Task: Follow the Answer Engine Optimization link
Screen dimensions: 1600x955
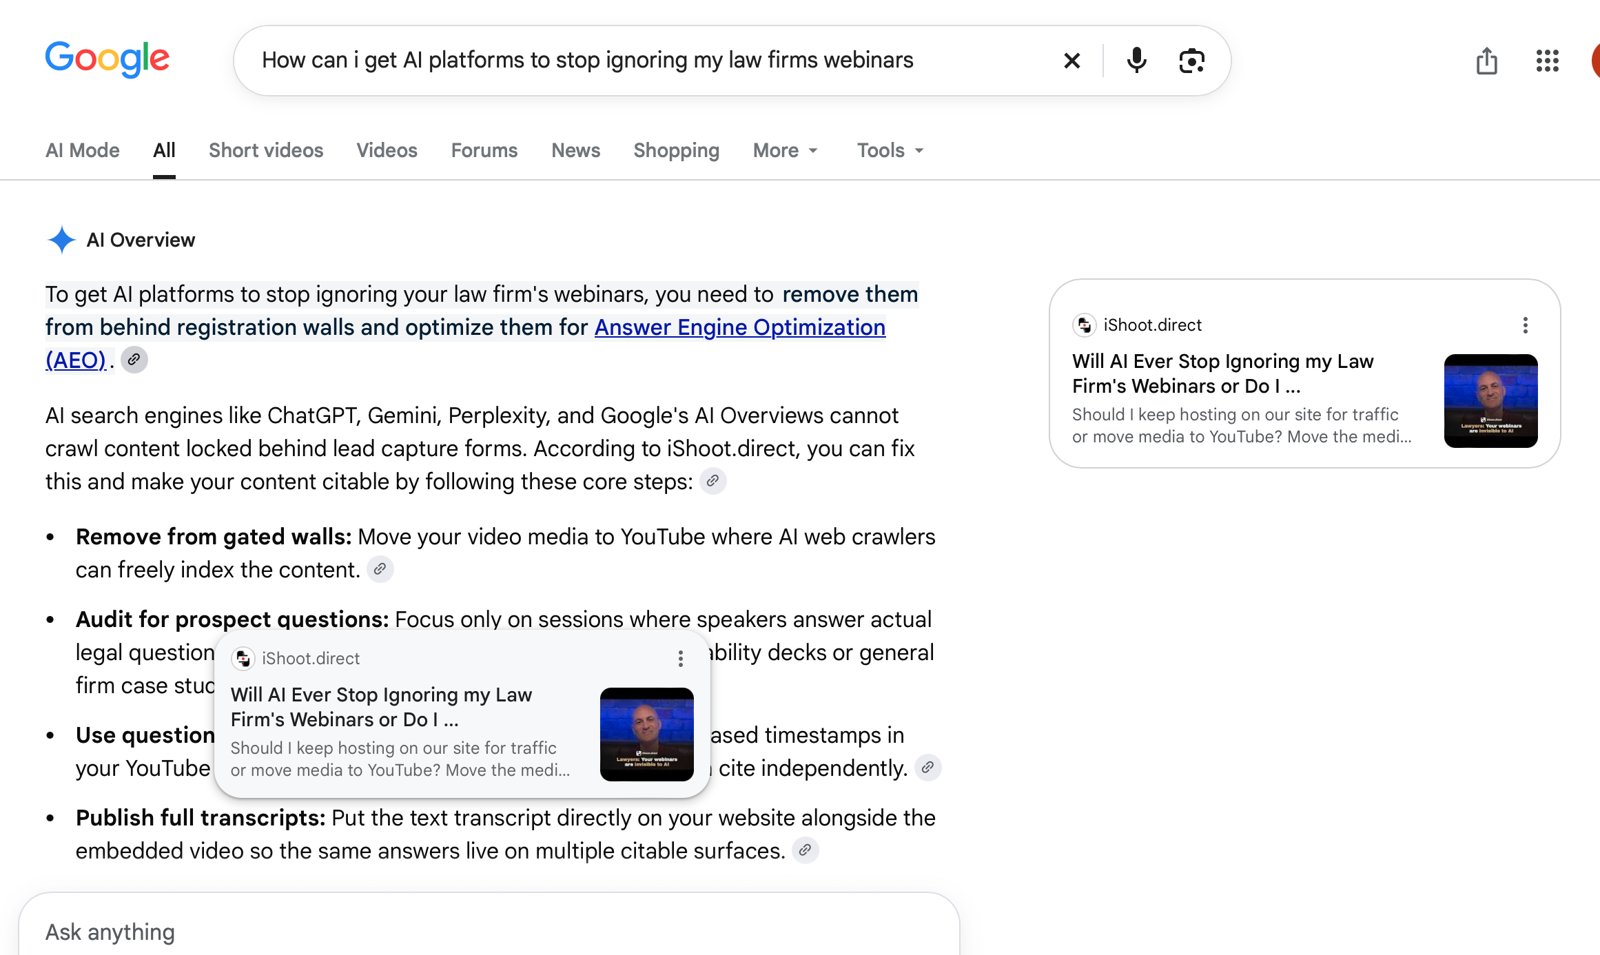Action: tap(740, 327)
